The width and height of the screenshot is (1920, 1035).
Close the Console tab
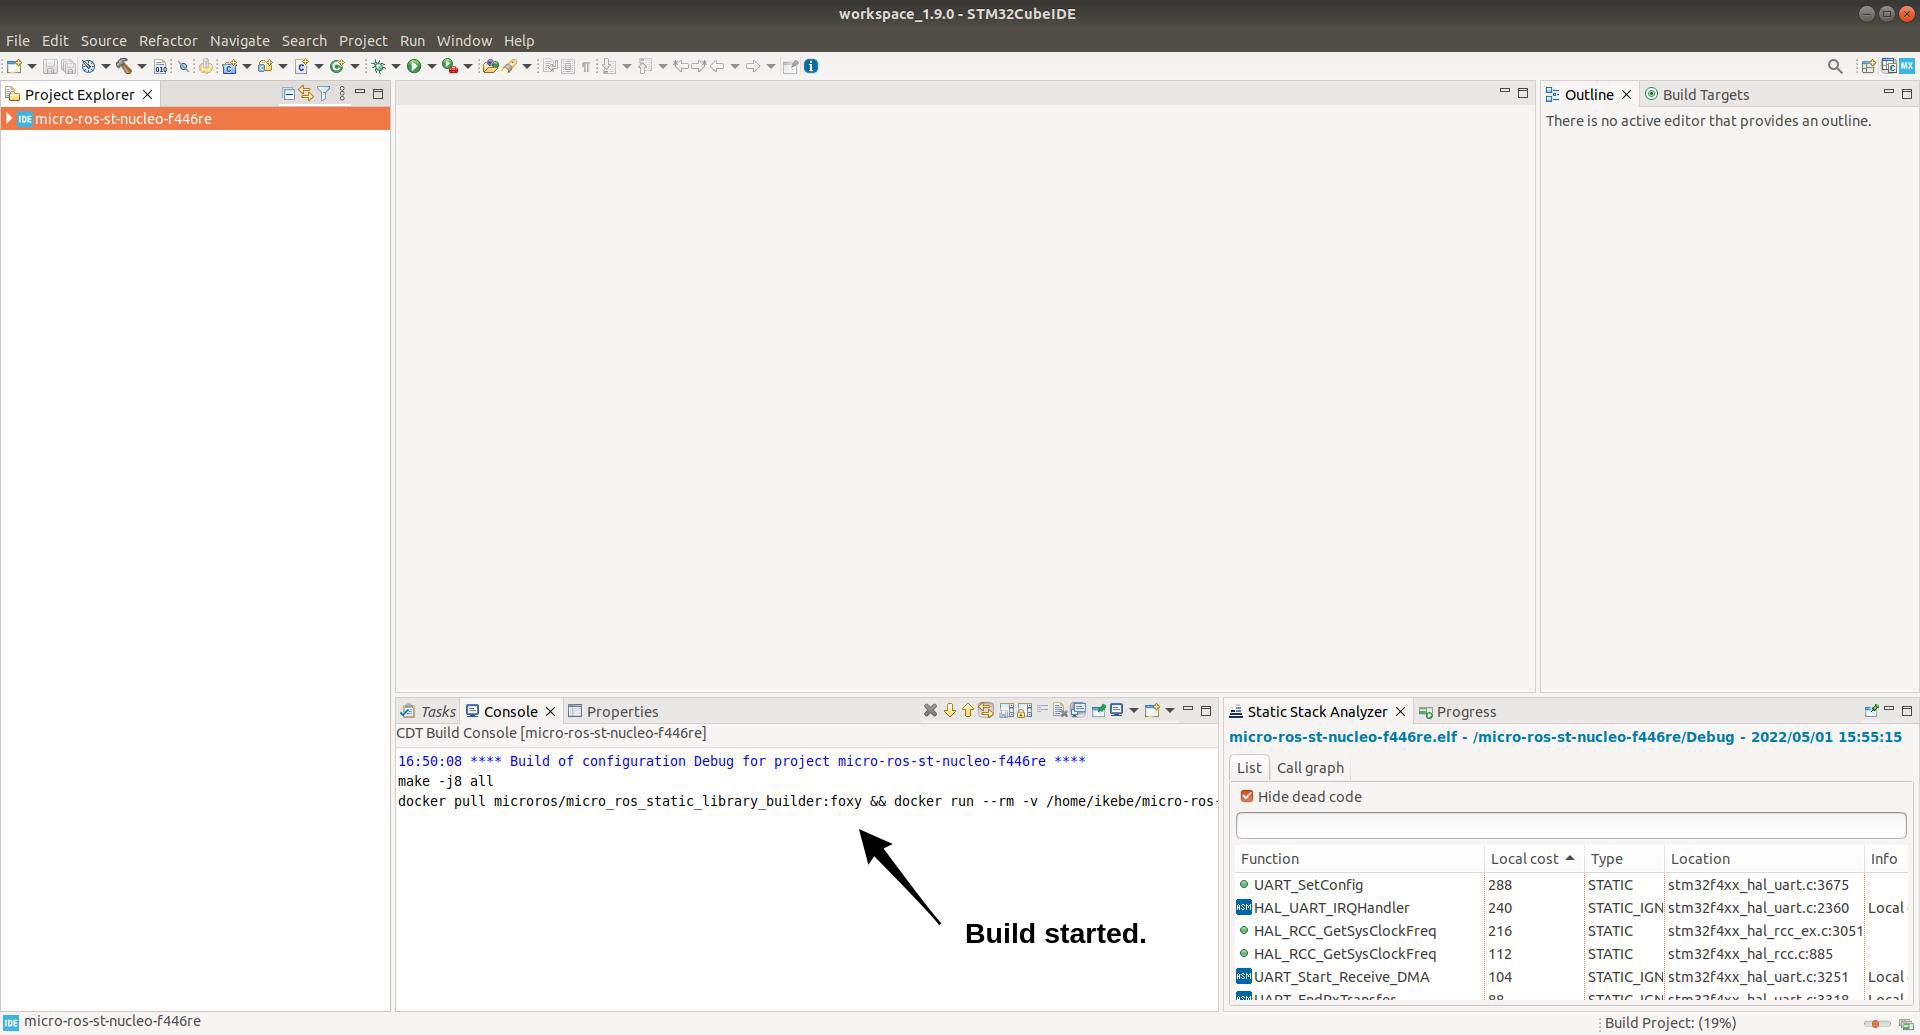pyautogui.click(x=550, y=712)
